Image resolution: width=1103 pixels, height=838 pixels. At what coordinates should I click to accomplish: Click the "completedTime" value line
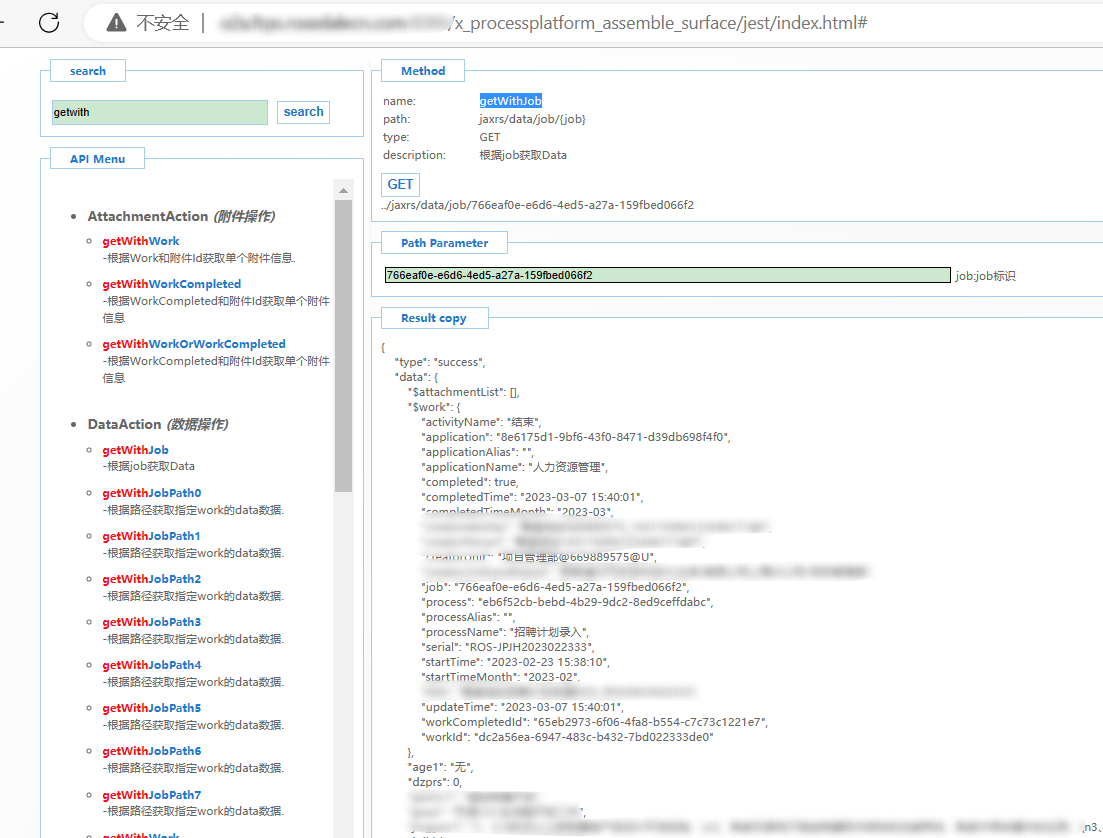532,497
